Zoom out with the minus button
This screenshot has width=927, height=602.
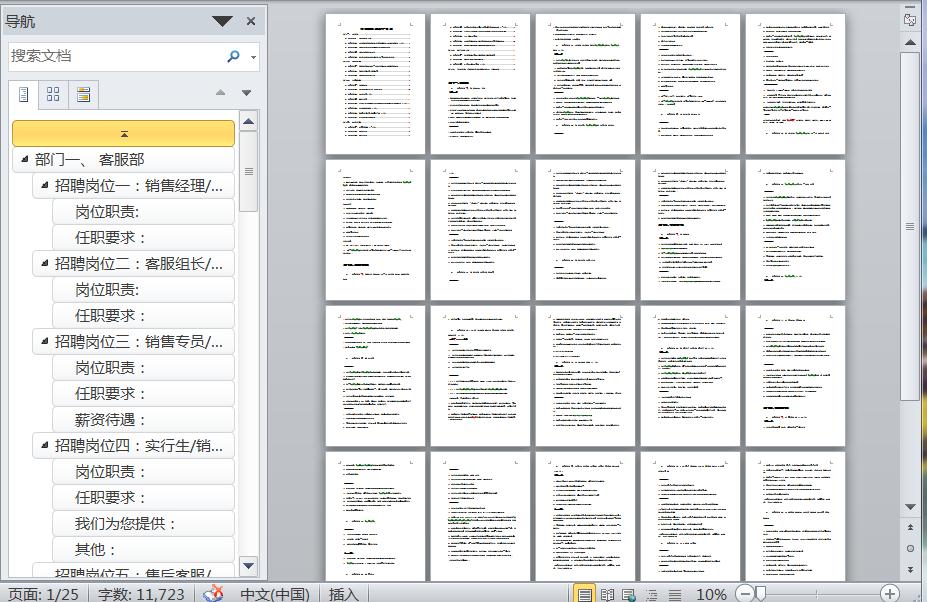[x=745, y=593]
